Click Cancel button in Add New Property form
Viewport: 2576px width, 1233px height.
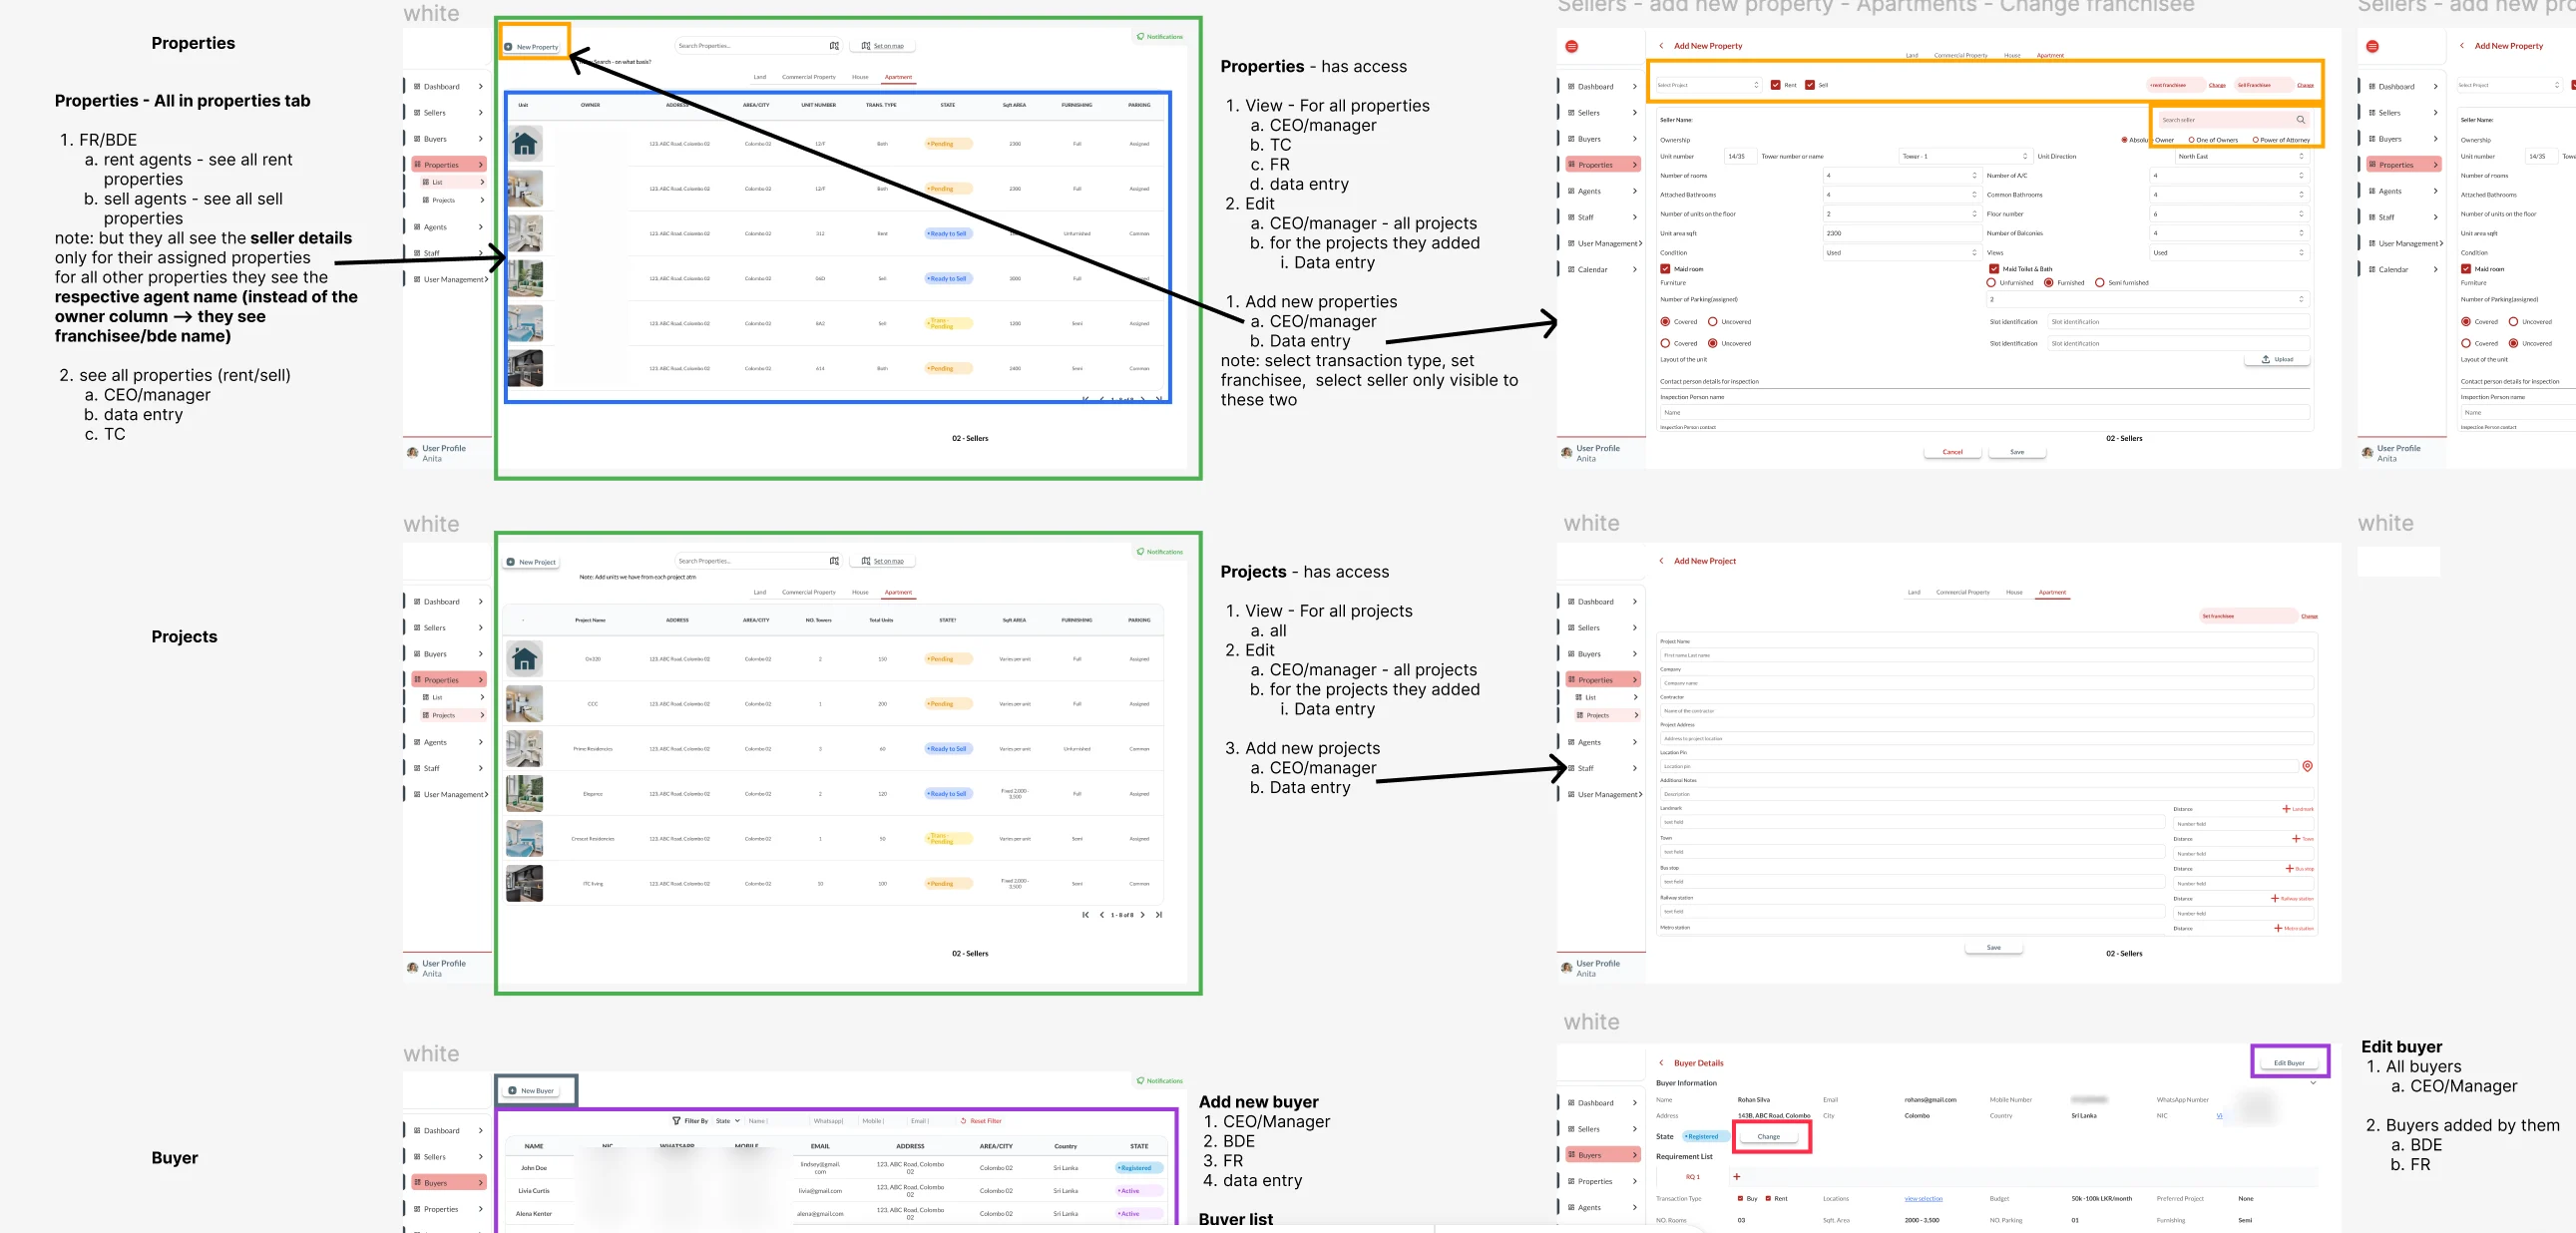pyautogui.click(x=1952, y=452)
